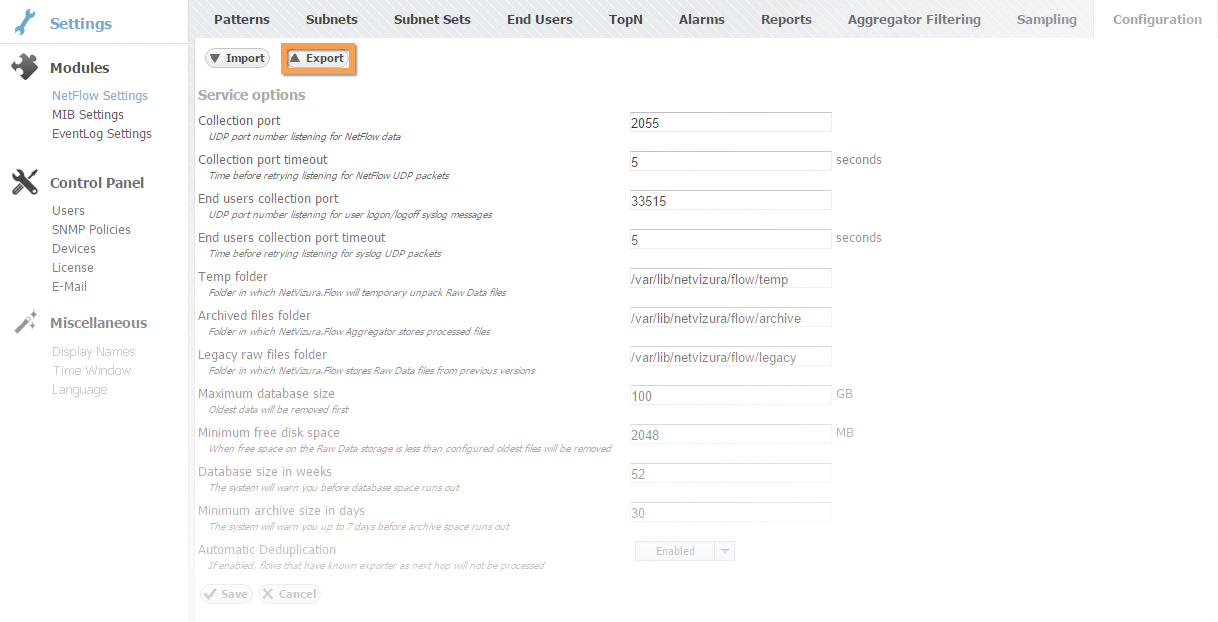Click the Collection port input field
The width and height of the screenshot is (1218, 622).
730,123
